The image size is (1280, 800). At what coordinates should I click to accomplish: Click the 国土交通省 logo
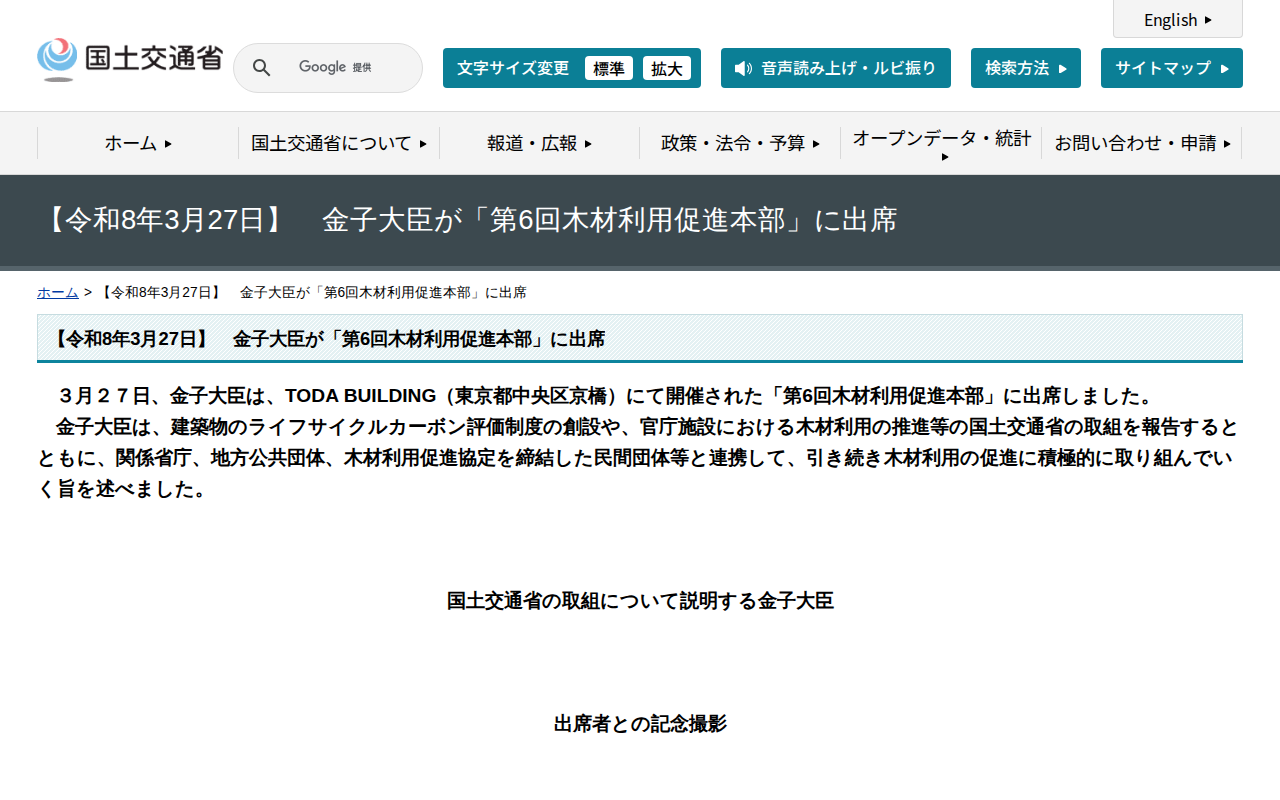130,60
